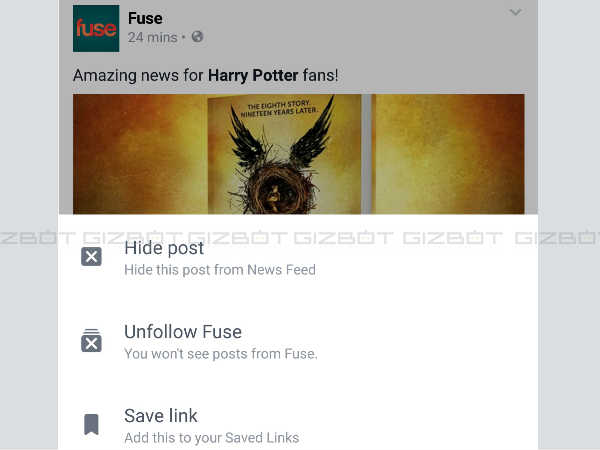This screenshot has height=450, width=600.
Task: Click the globe public privacy icon
Action: point(197,37)
